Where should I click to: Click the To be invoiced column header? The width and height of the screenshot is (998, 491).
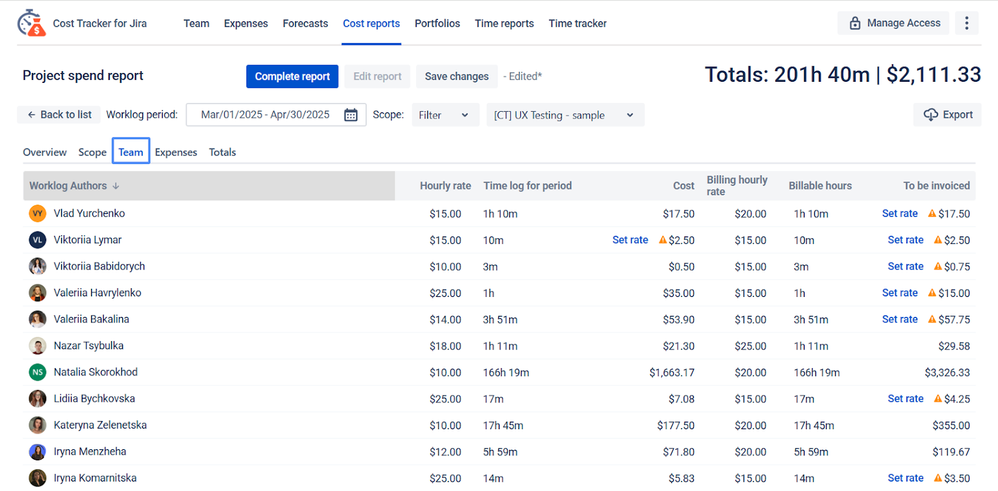[937, 186]
